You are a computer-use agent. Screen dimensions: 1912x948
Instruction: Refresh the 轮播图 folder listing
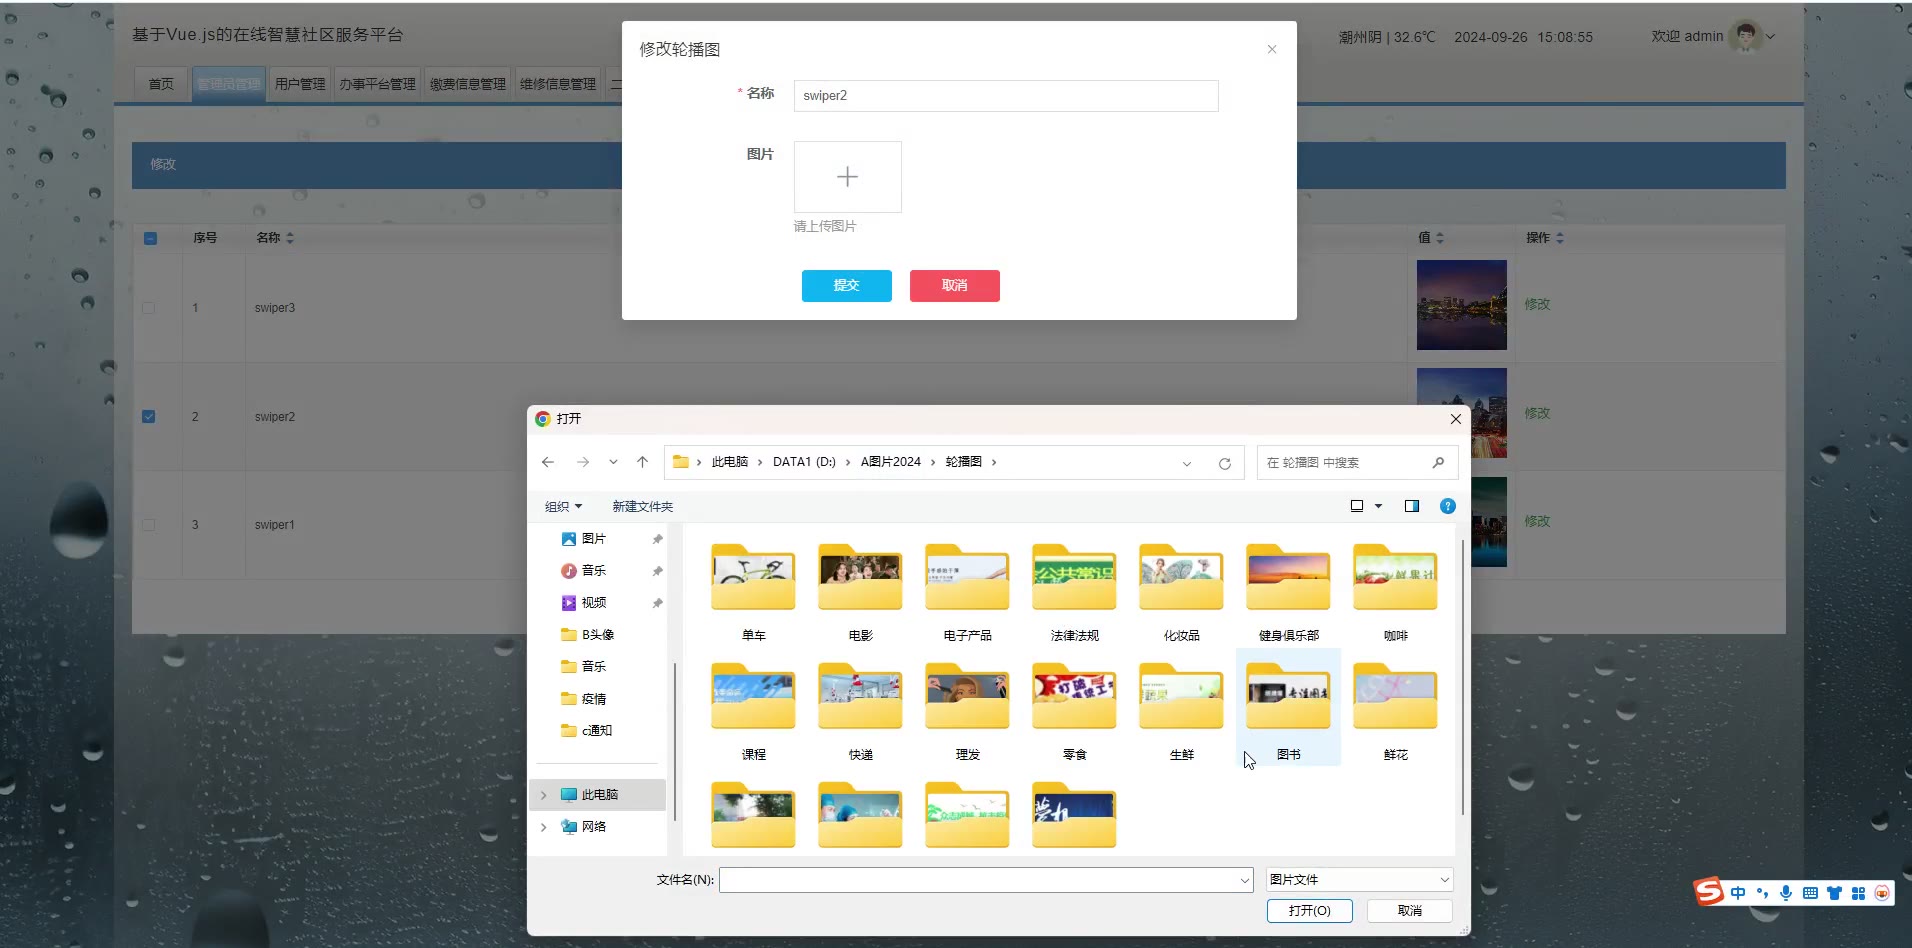click(x=1224, y=463)
